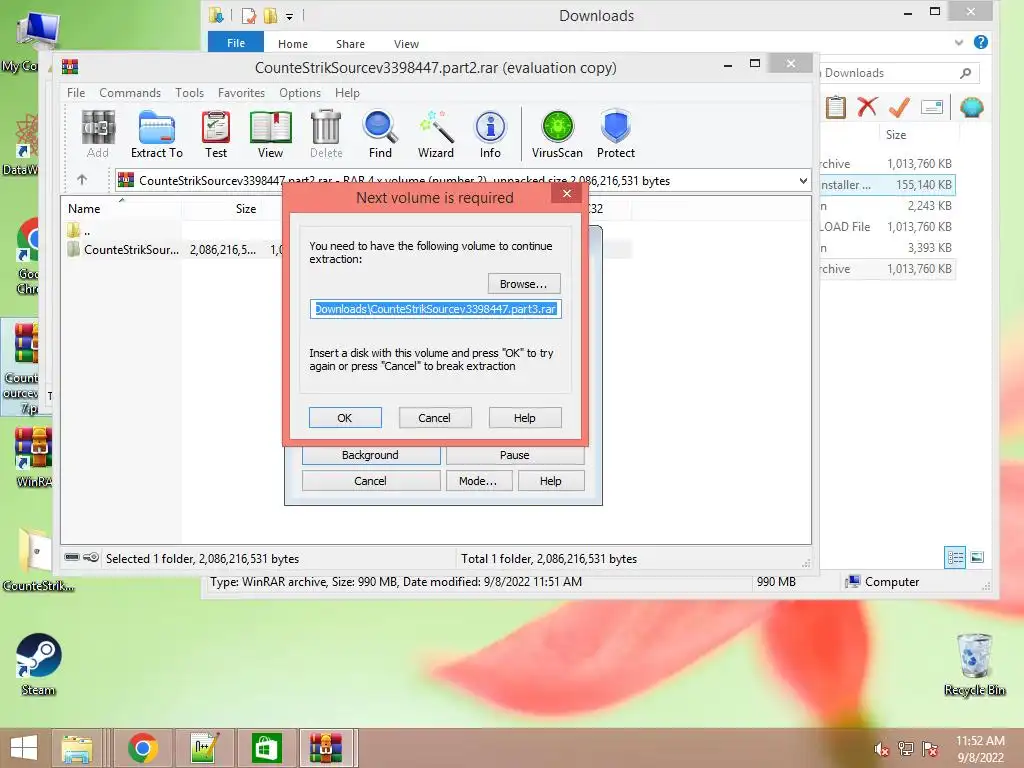Viewport: 1024px width, 768px height.
Task: Select the Recycle Bin desktop icon
Action: [x=974, y=665]
